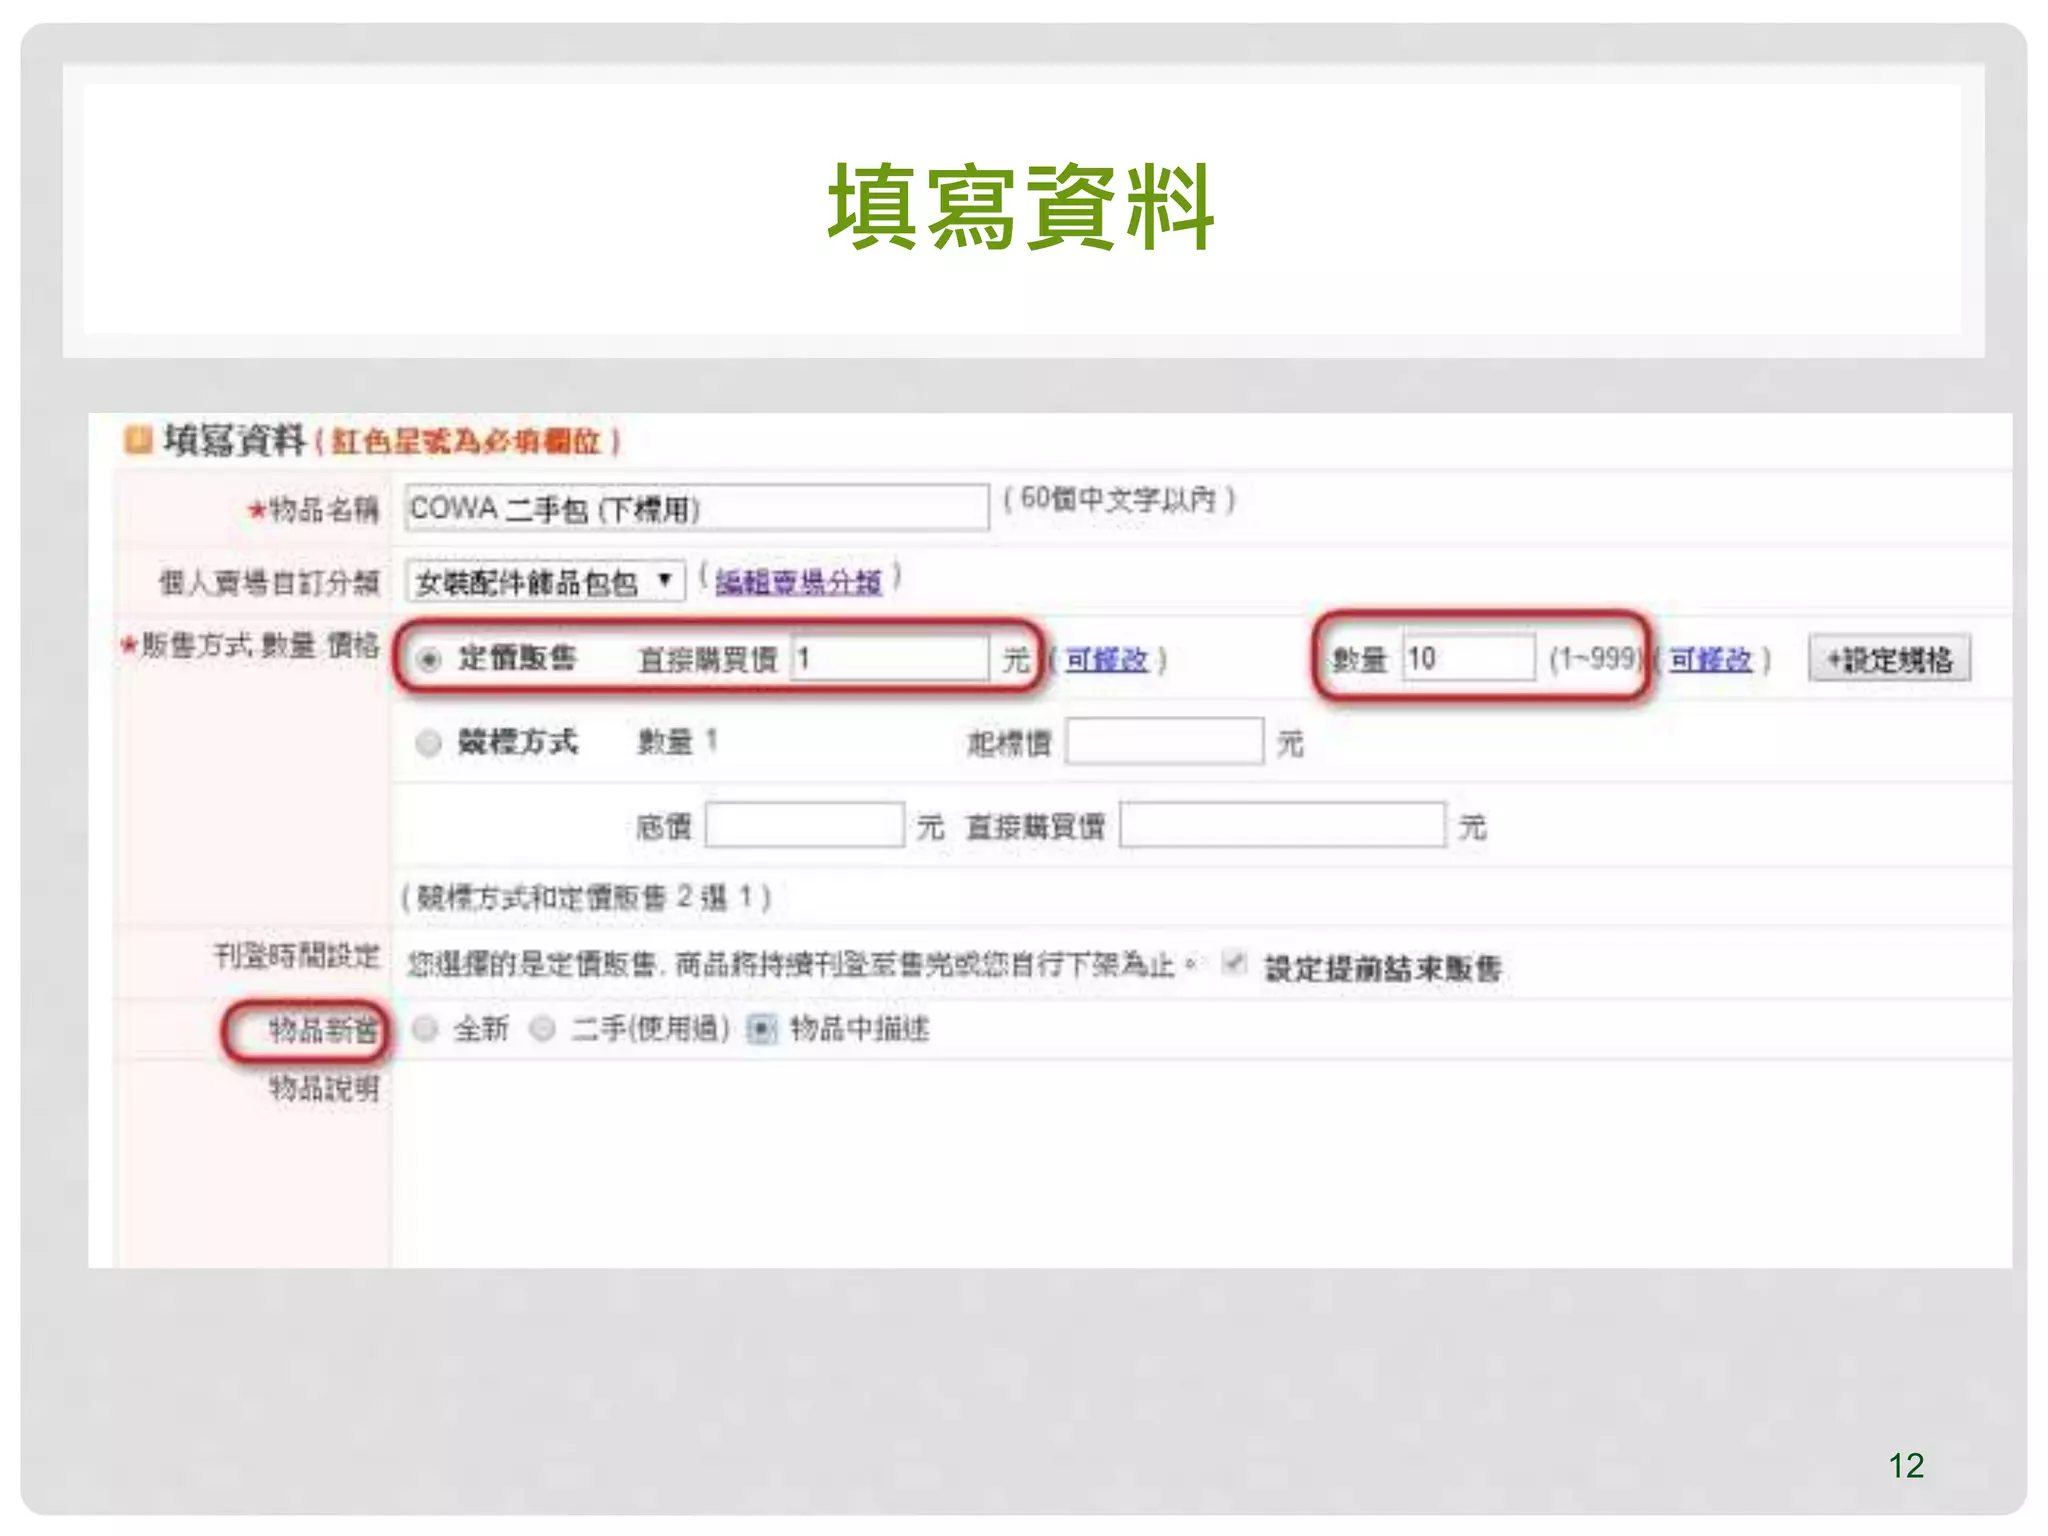Click the 直接購買價 field containing 1

[890, 658]
